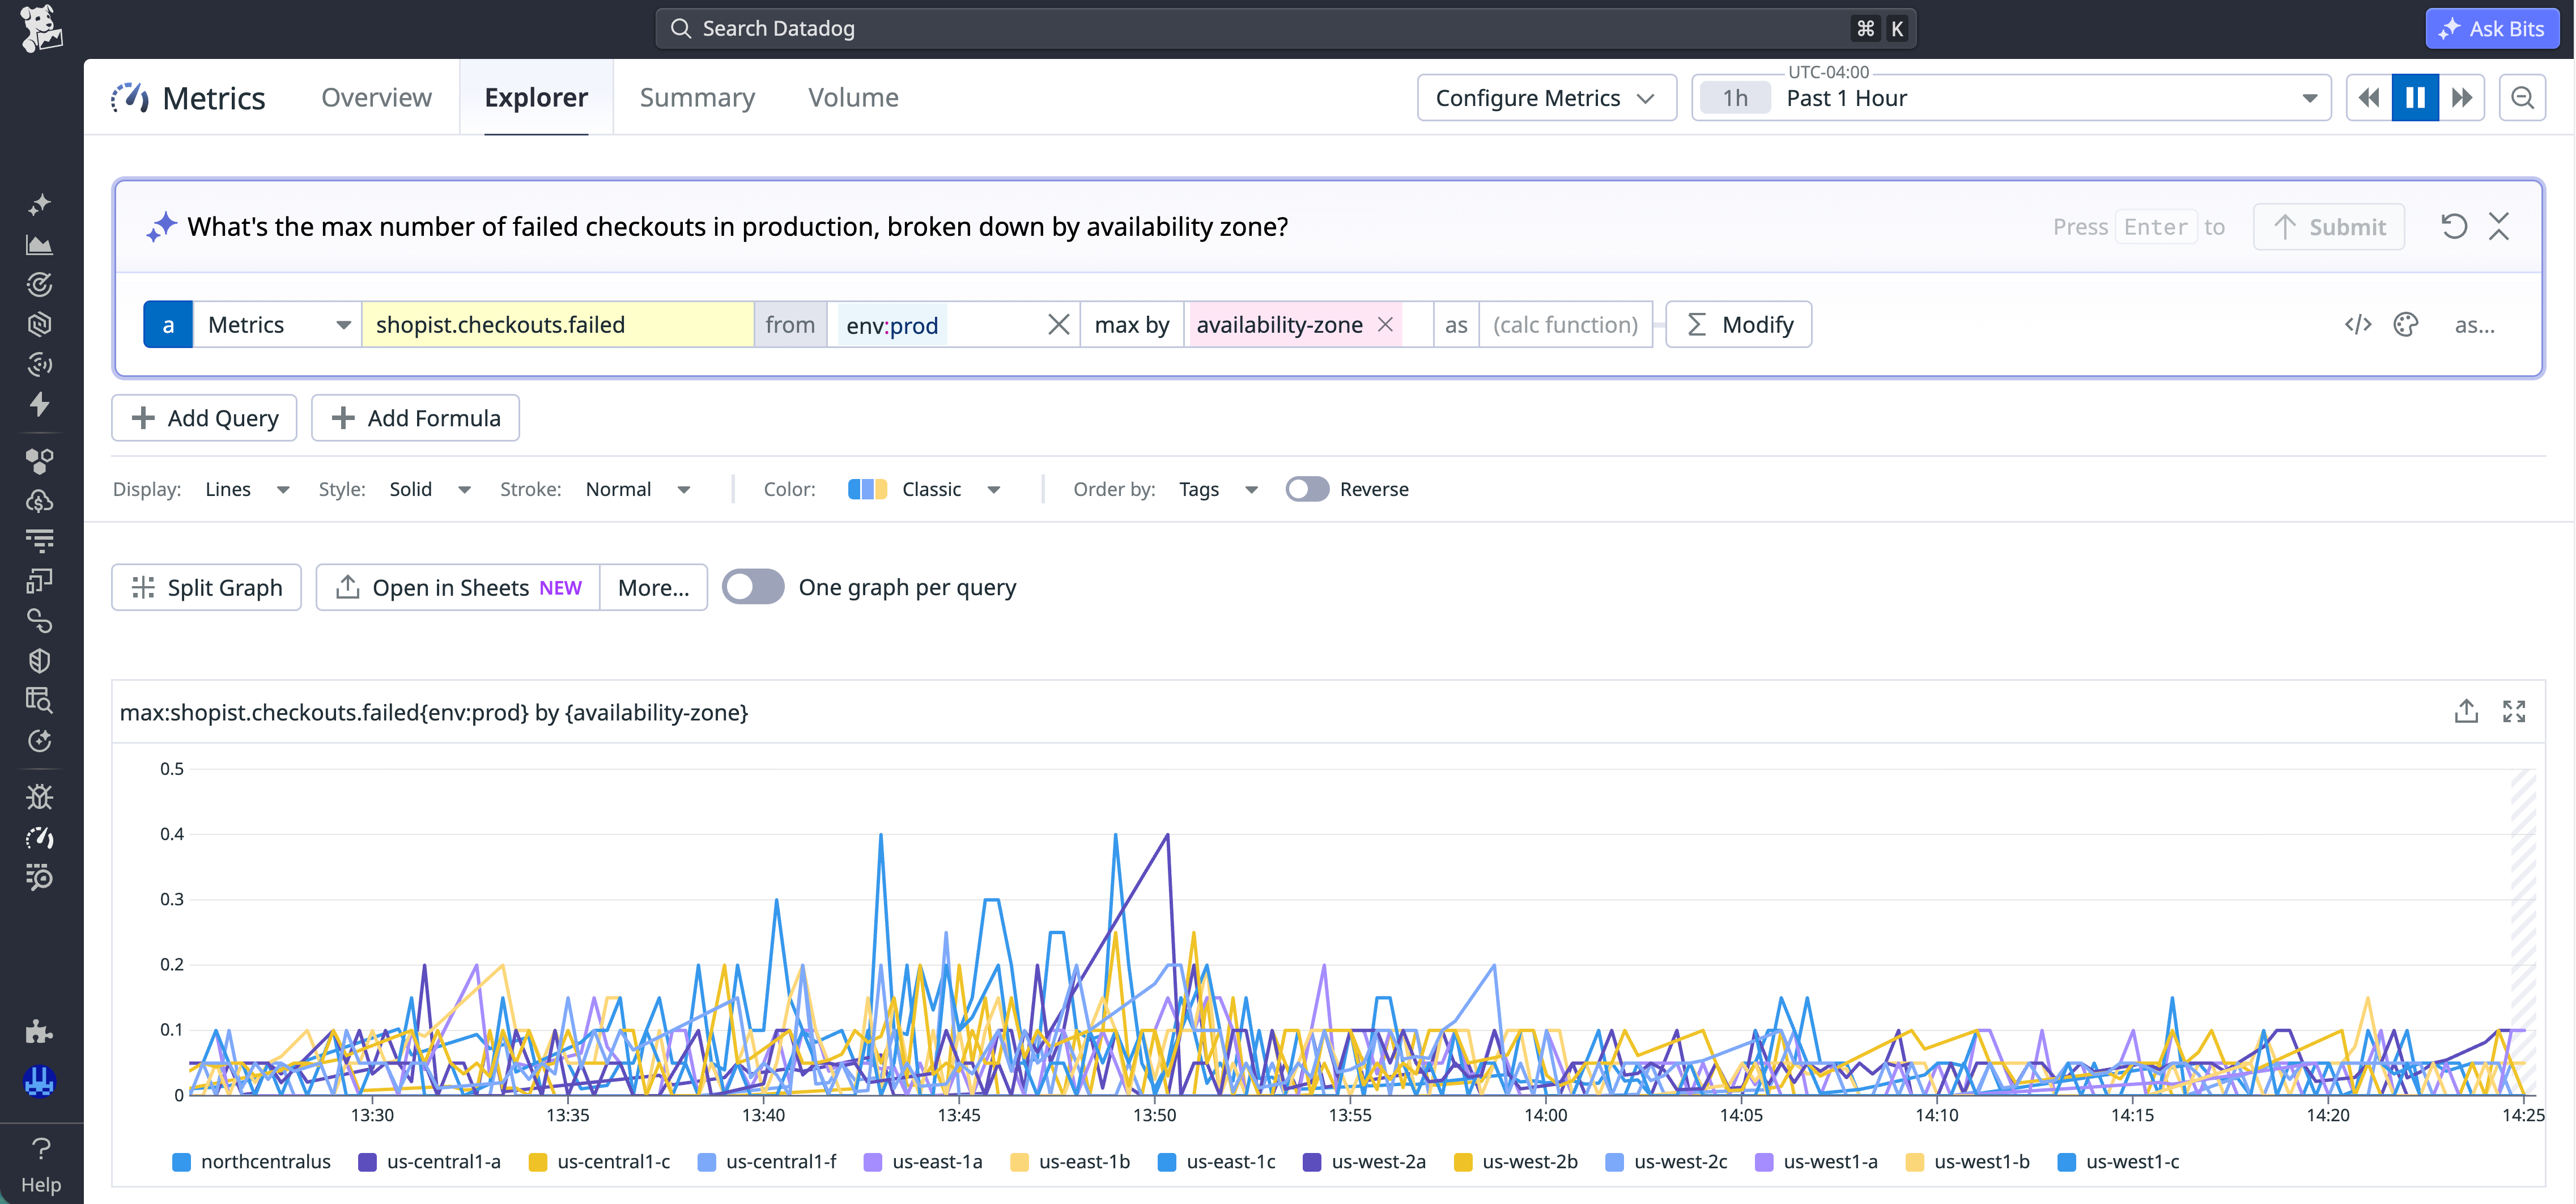Remove the availability-zone group tag
The width and height of the screenshot is (2576, 1204).
1385,324
